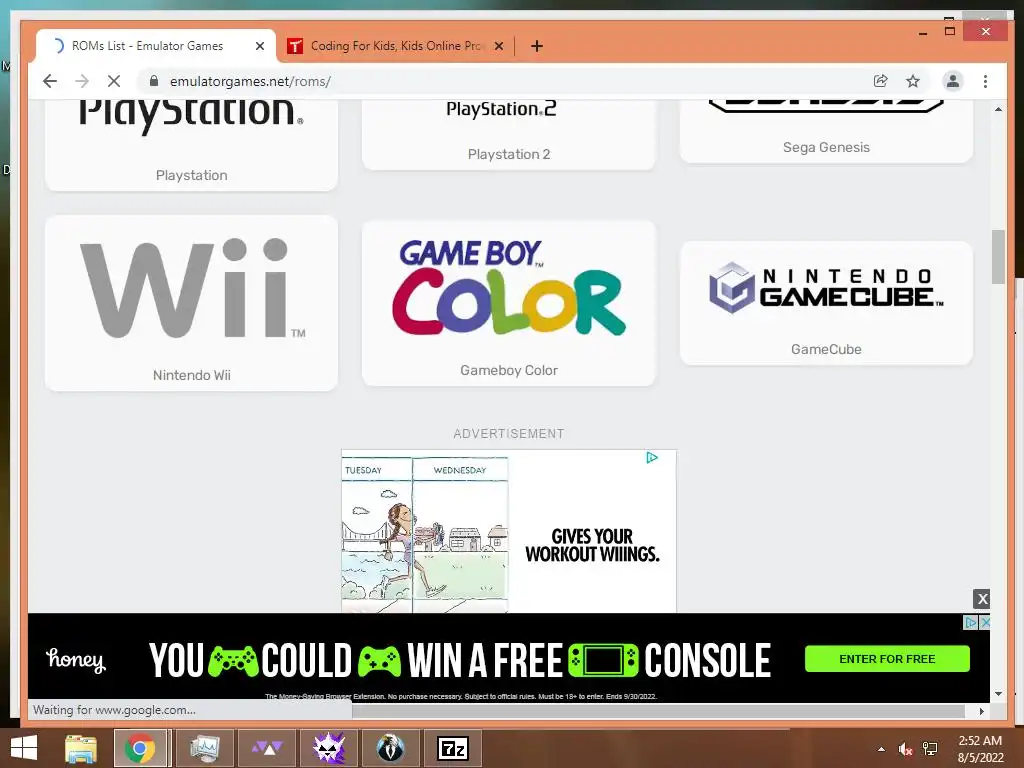The width and height of the screenshot is (1024, 768).
Task: Open a new browser tab
Action: [537, 46]
